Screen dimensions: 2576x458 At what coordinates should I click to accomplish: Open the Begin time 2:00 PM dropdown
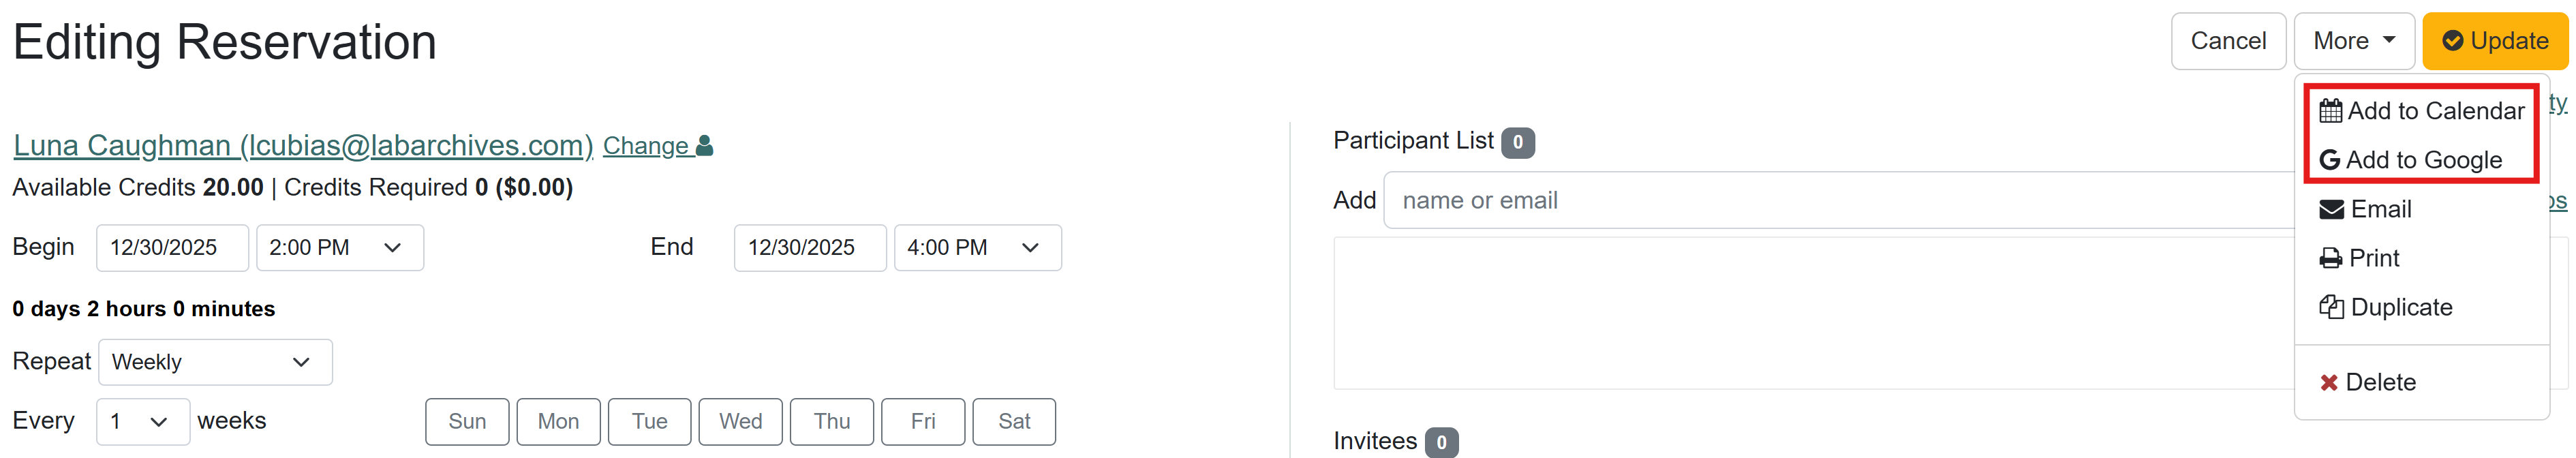(339, 247)
